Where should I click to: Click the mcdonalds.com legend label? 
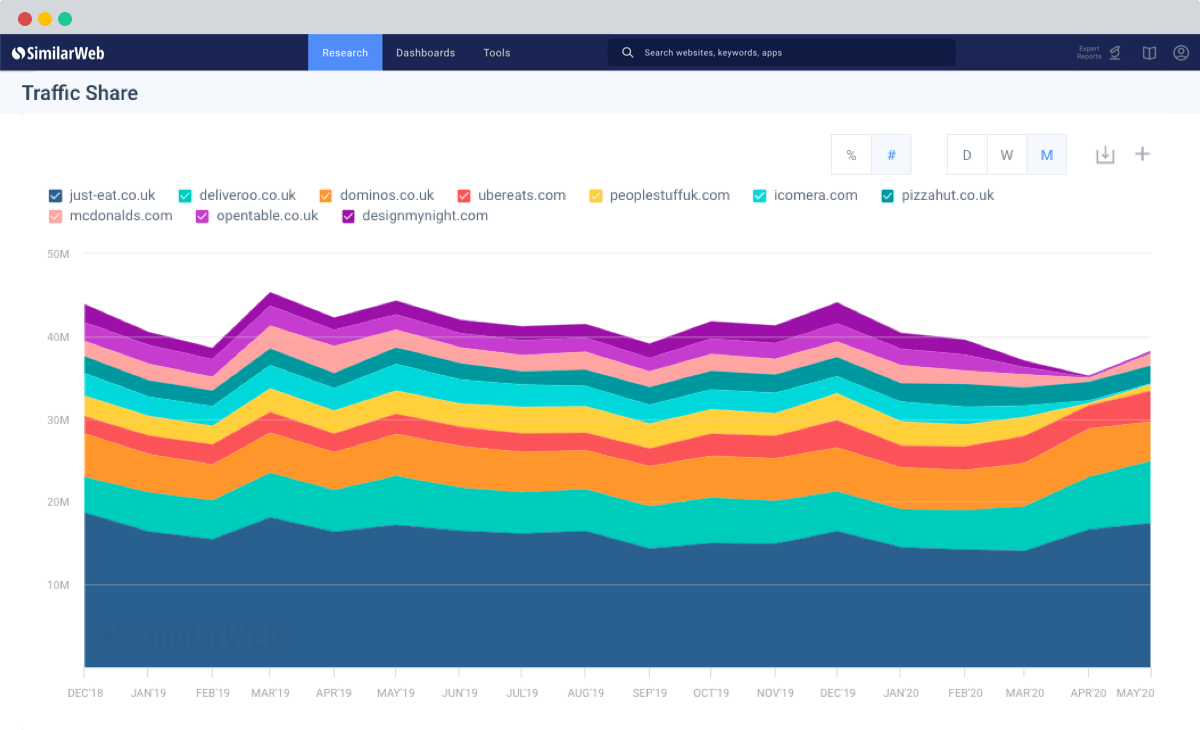(121, 216)
